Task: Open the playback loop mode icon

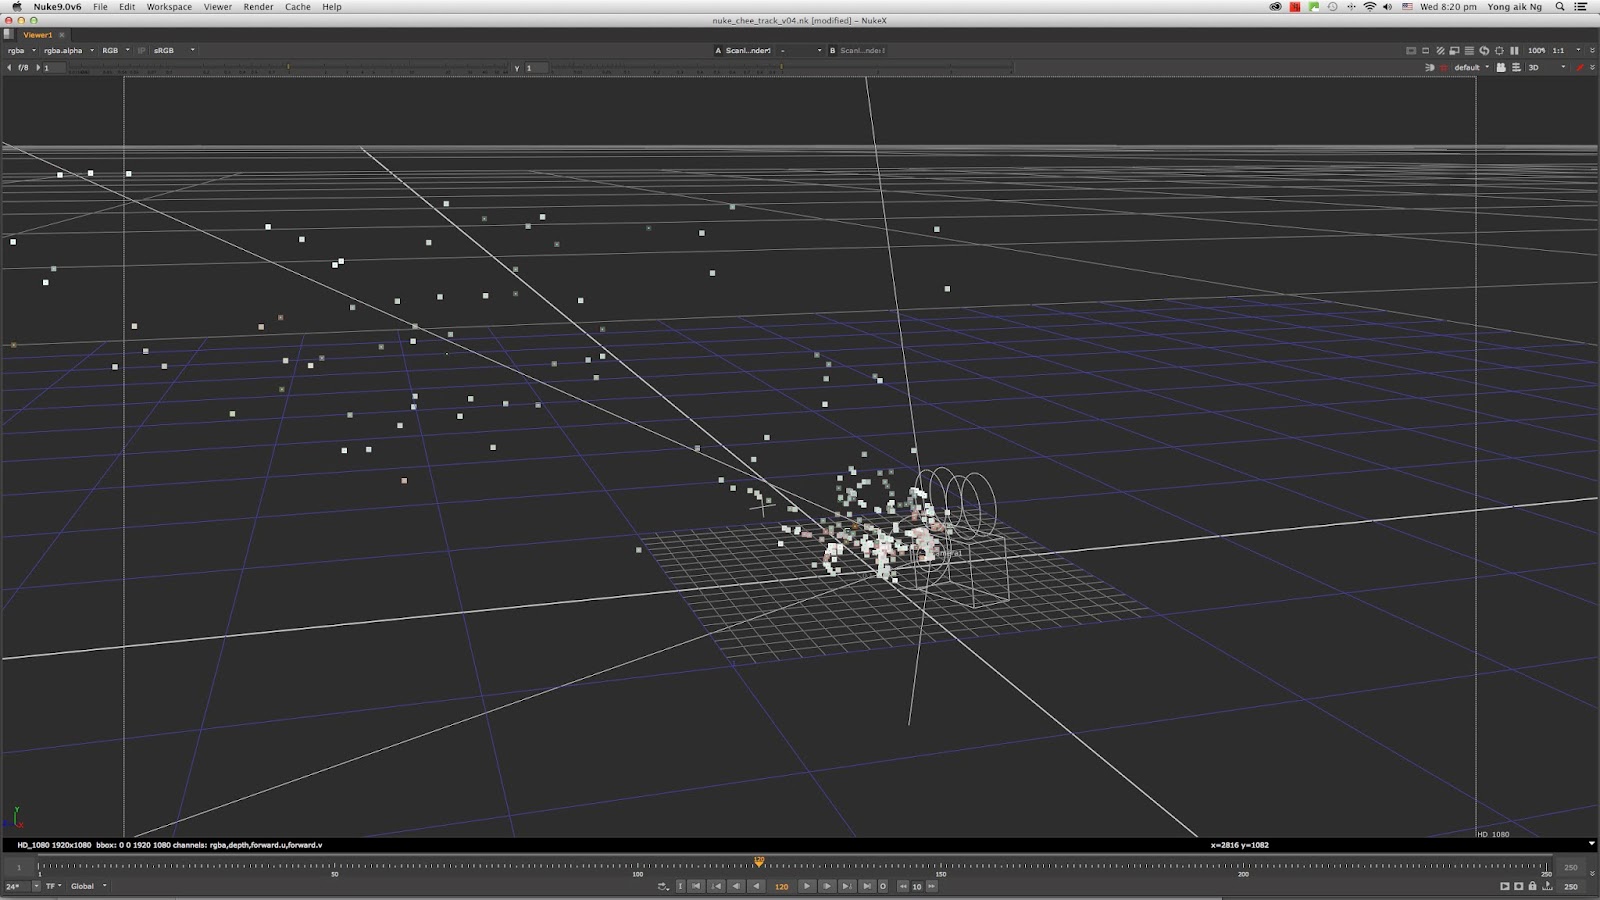Action: tap(663, 886)
